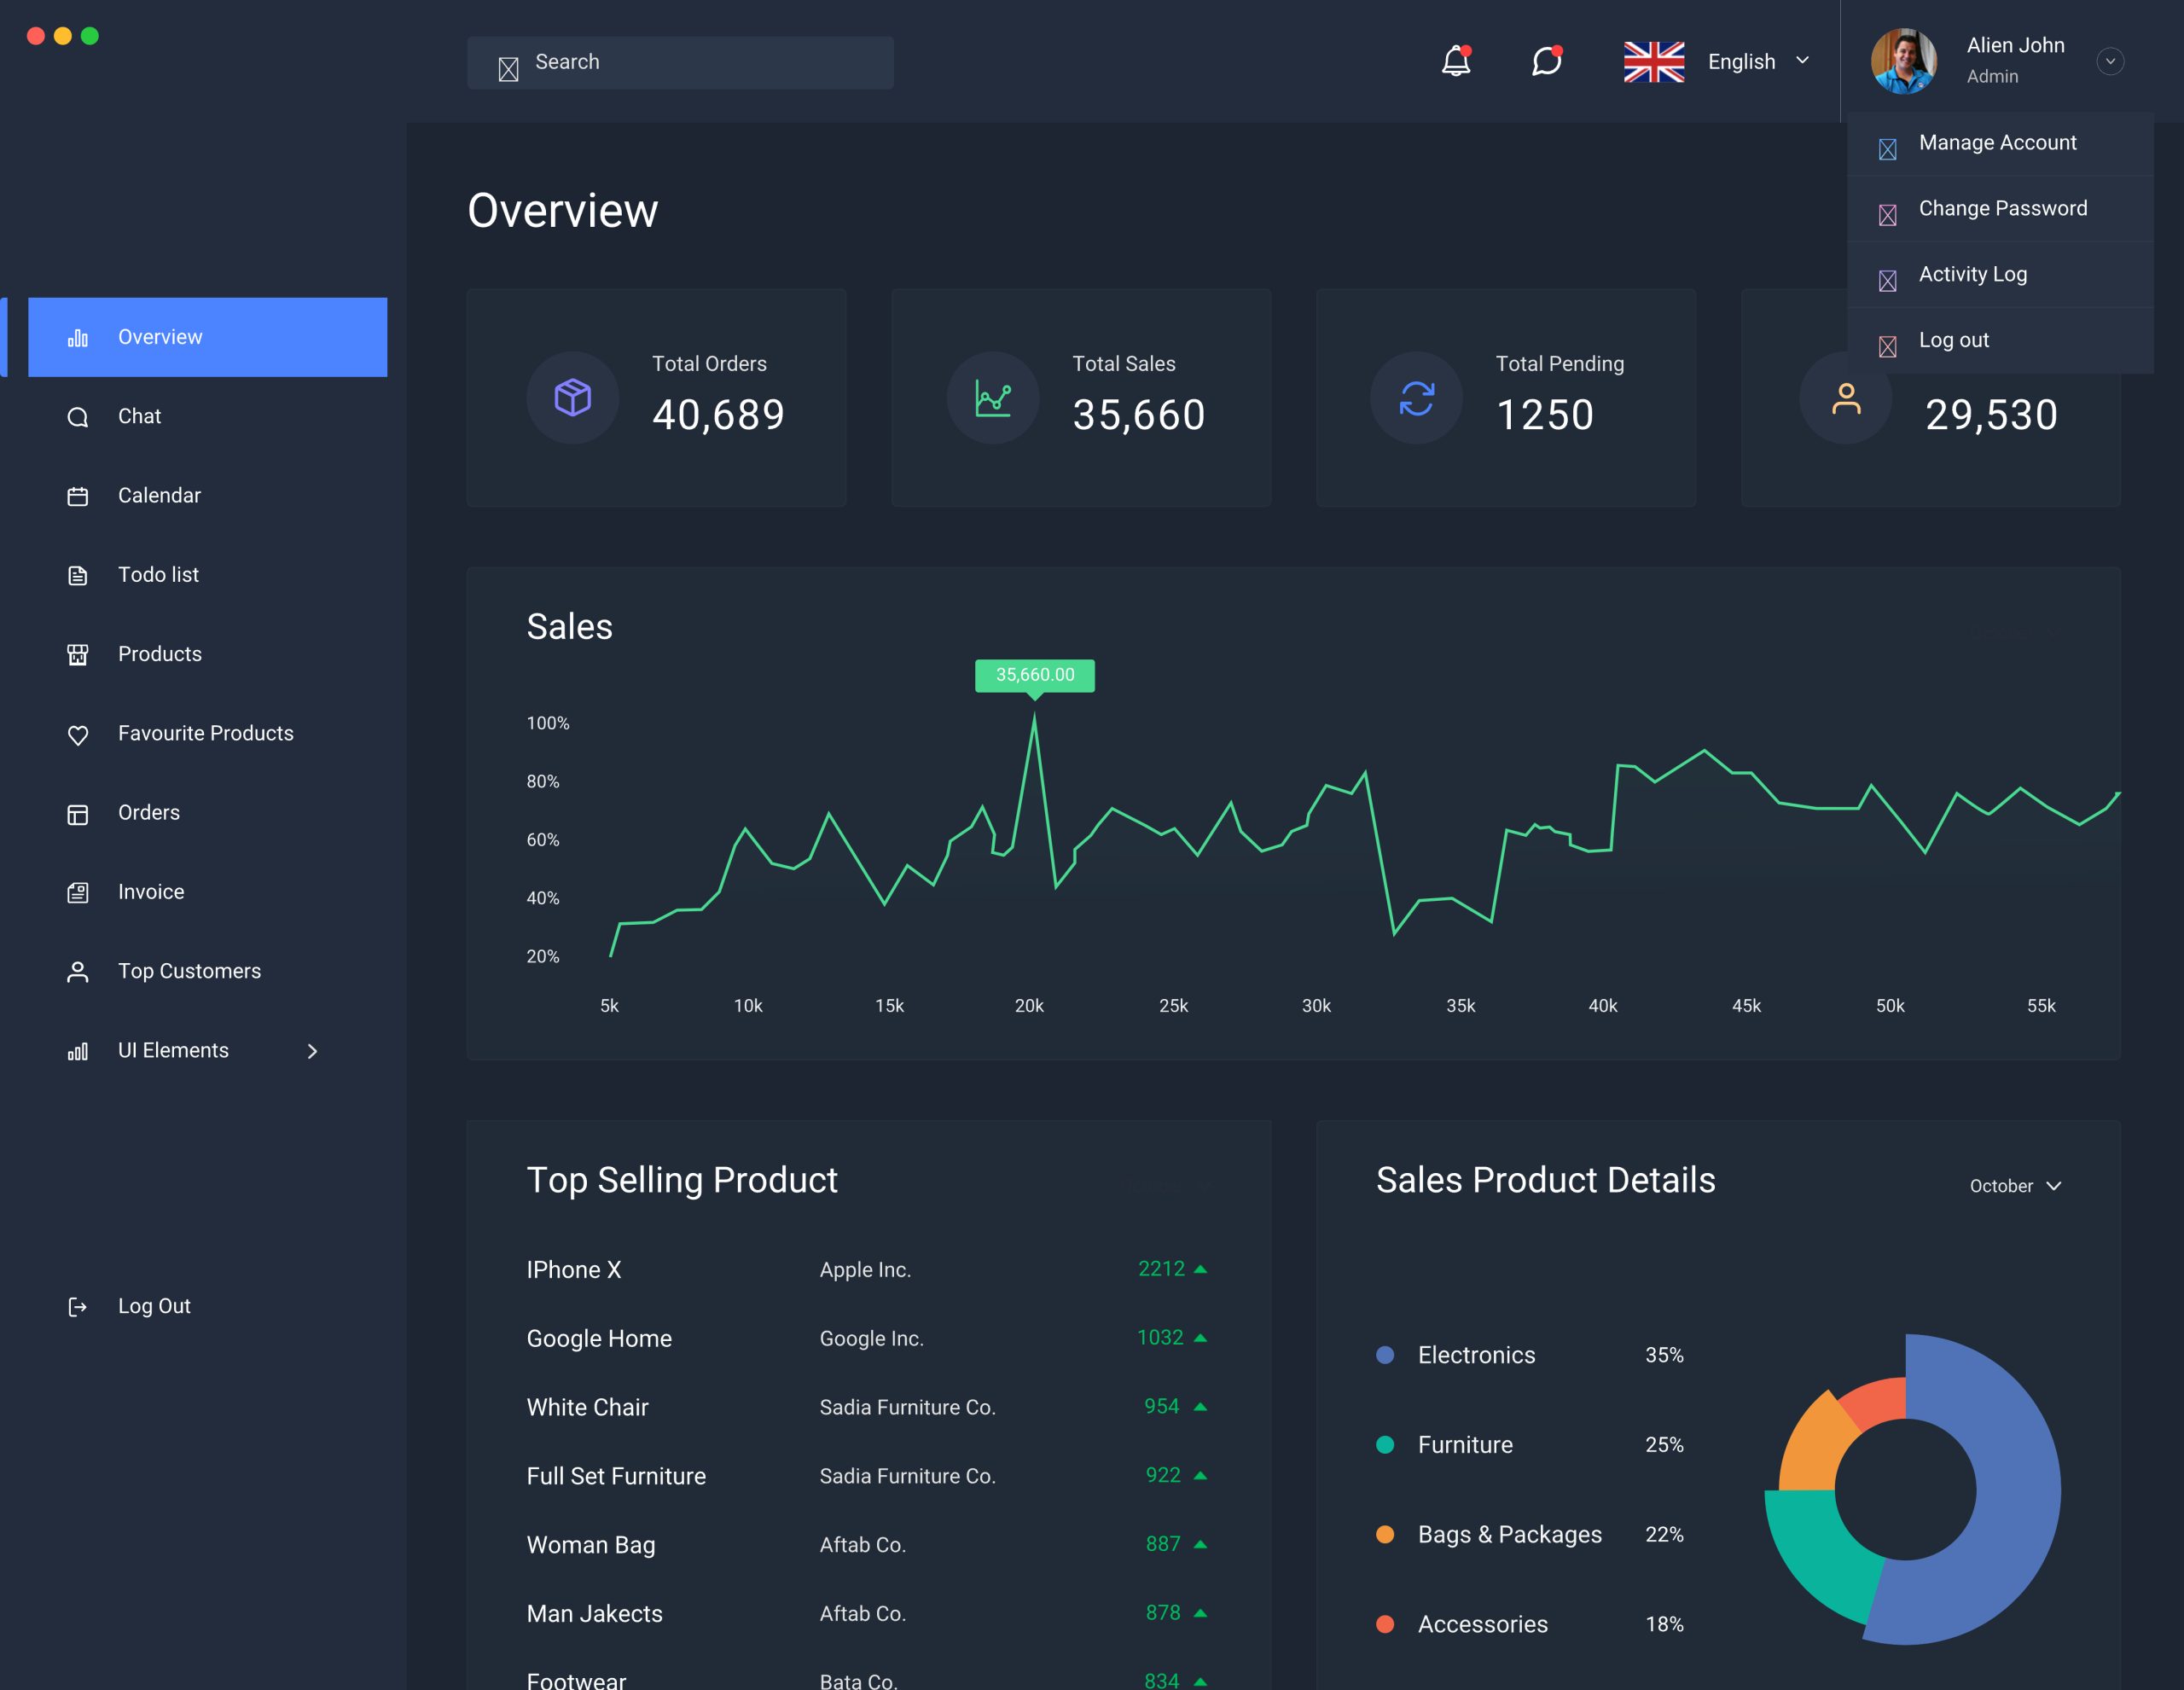Select the White Chair product row

click(868, 1407)
